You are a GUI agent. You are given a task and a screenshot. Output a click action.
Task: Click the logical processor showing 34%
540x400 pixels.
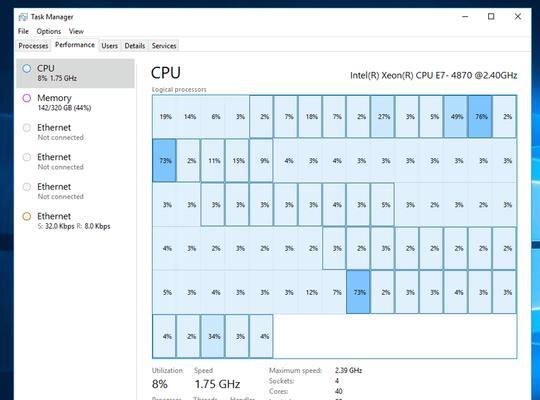(x=213, y=336)
